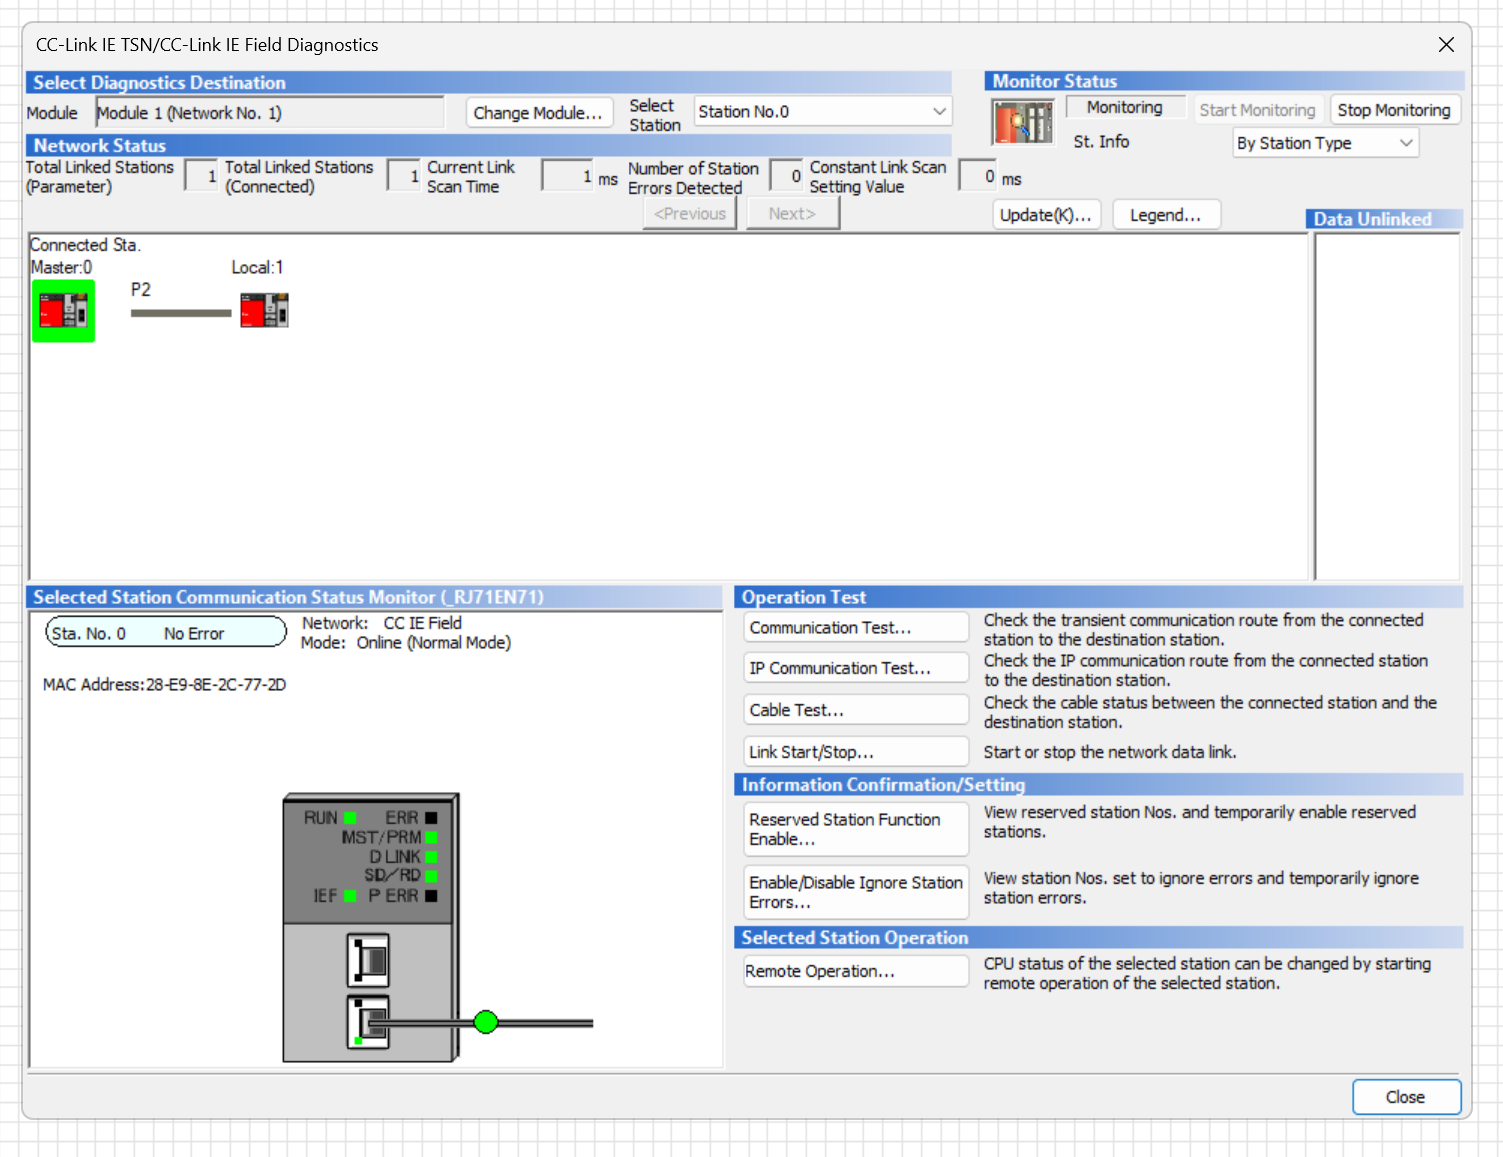Click the Monitor Status module icon
The height and width of the screenshot is (1157, 1503).
click(x=1022, y=123)
